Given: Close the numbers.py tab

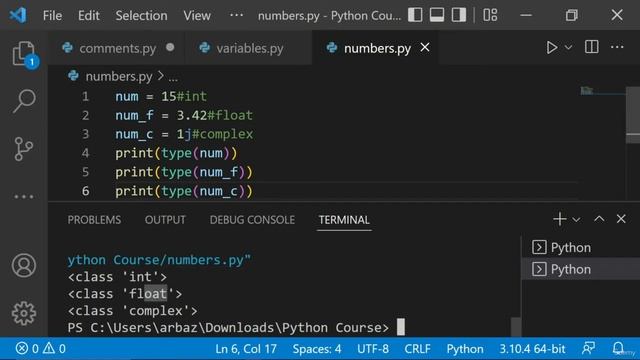Looking at the screenshot, I should point(425,47).
